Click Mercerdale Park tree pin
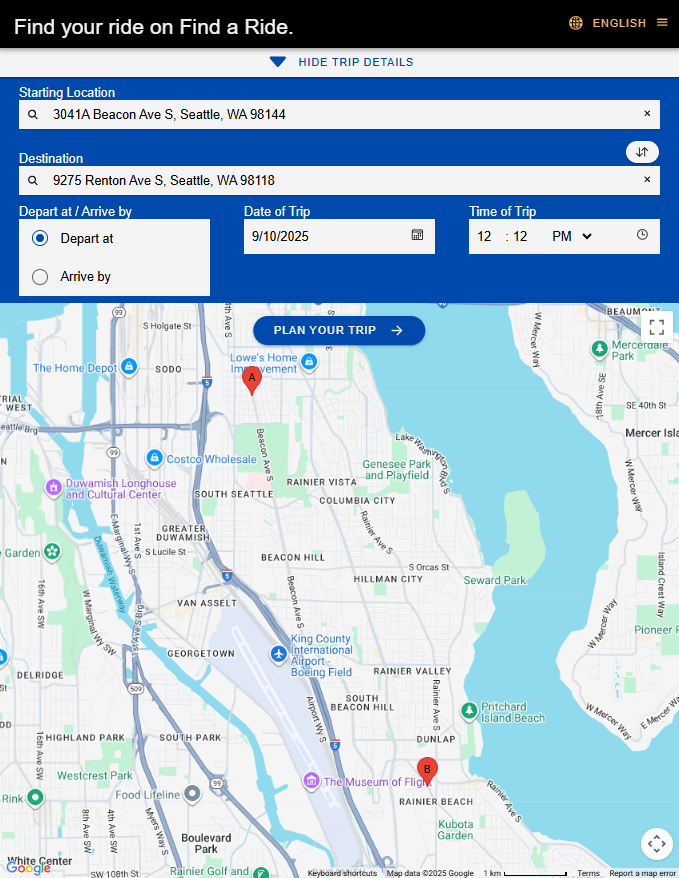This screenshot has width=679, height=878. click(600, 349)
